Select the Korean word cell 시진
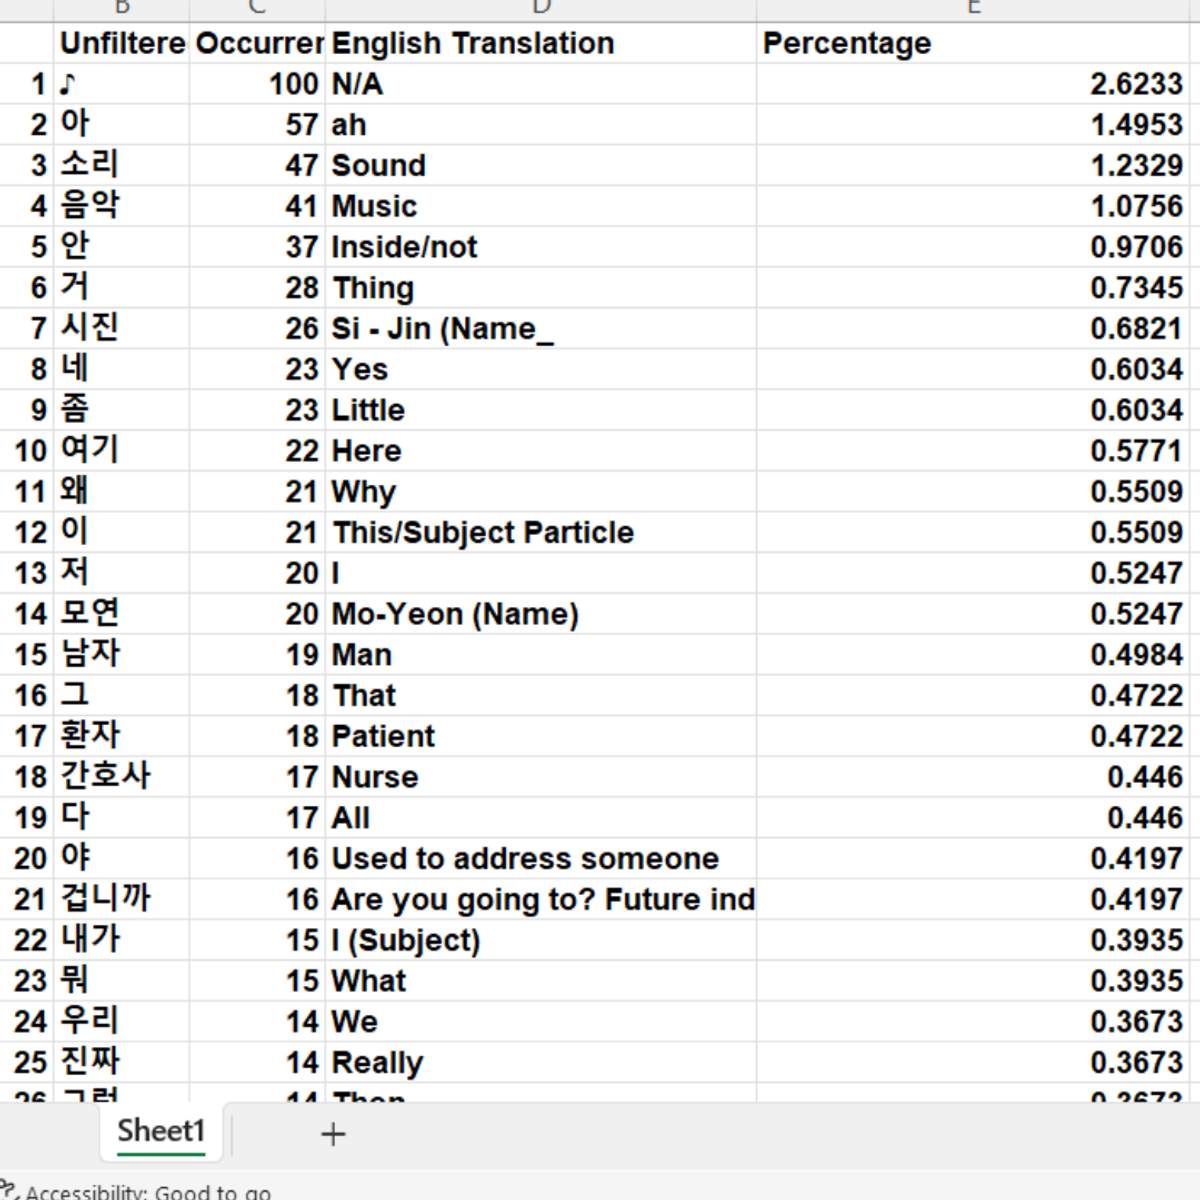This screenshot has height=1200, width=1200. 122,329
